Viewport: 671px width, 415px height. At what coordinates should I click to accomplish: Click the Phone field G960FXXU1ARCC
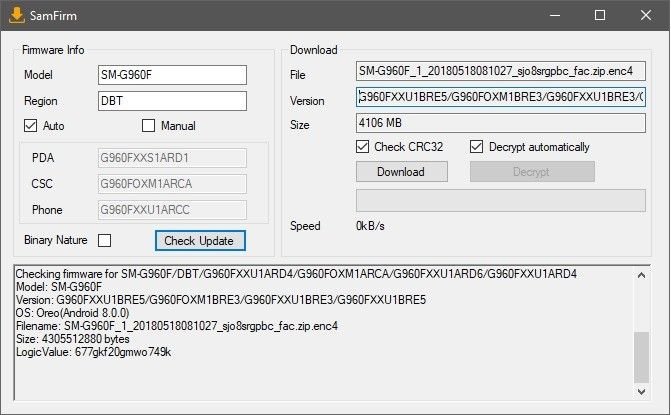172,210
